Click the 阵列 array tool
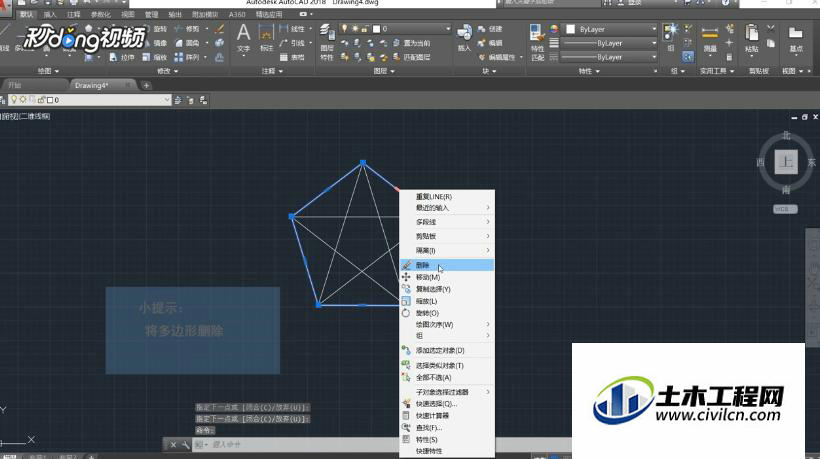The height and width of the screenshot is (459, 820). click(187, 57)
